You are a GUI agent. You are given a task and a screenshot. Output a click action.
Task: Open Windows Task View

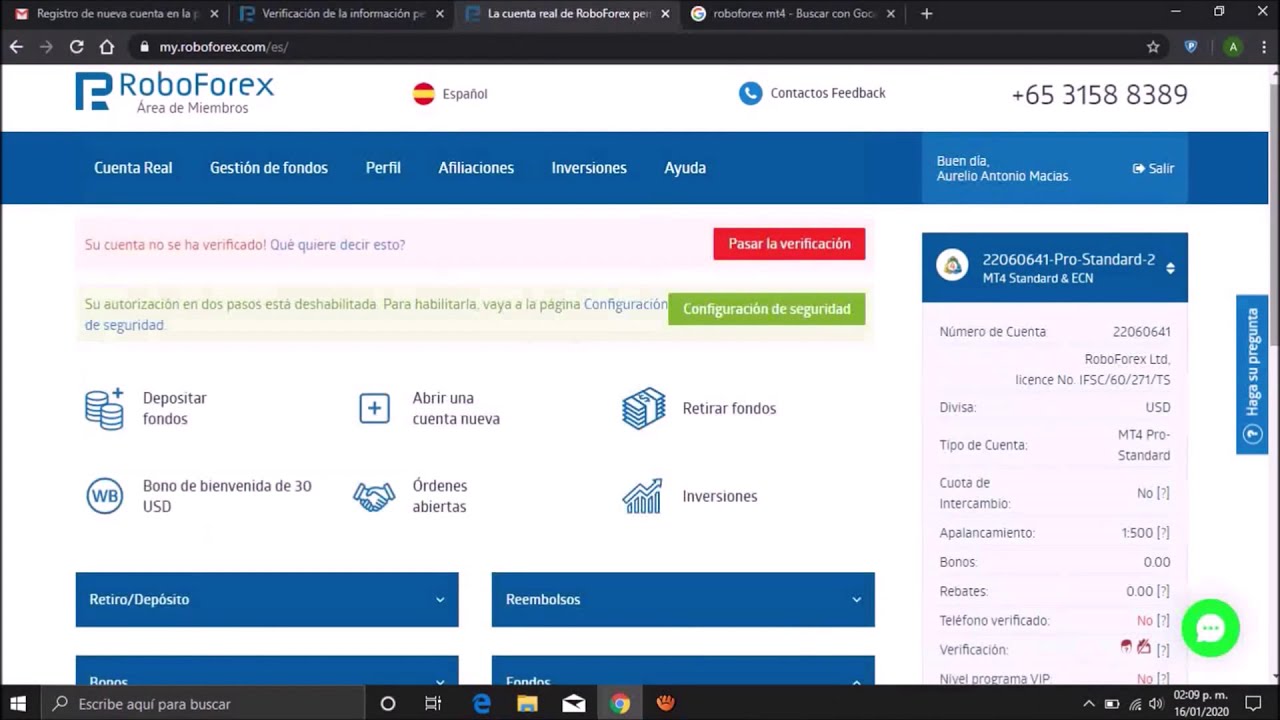(x=433, y=704)
